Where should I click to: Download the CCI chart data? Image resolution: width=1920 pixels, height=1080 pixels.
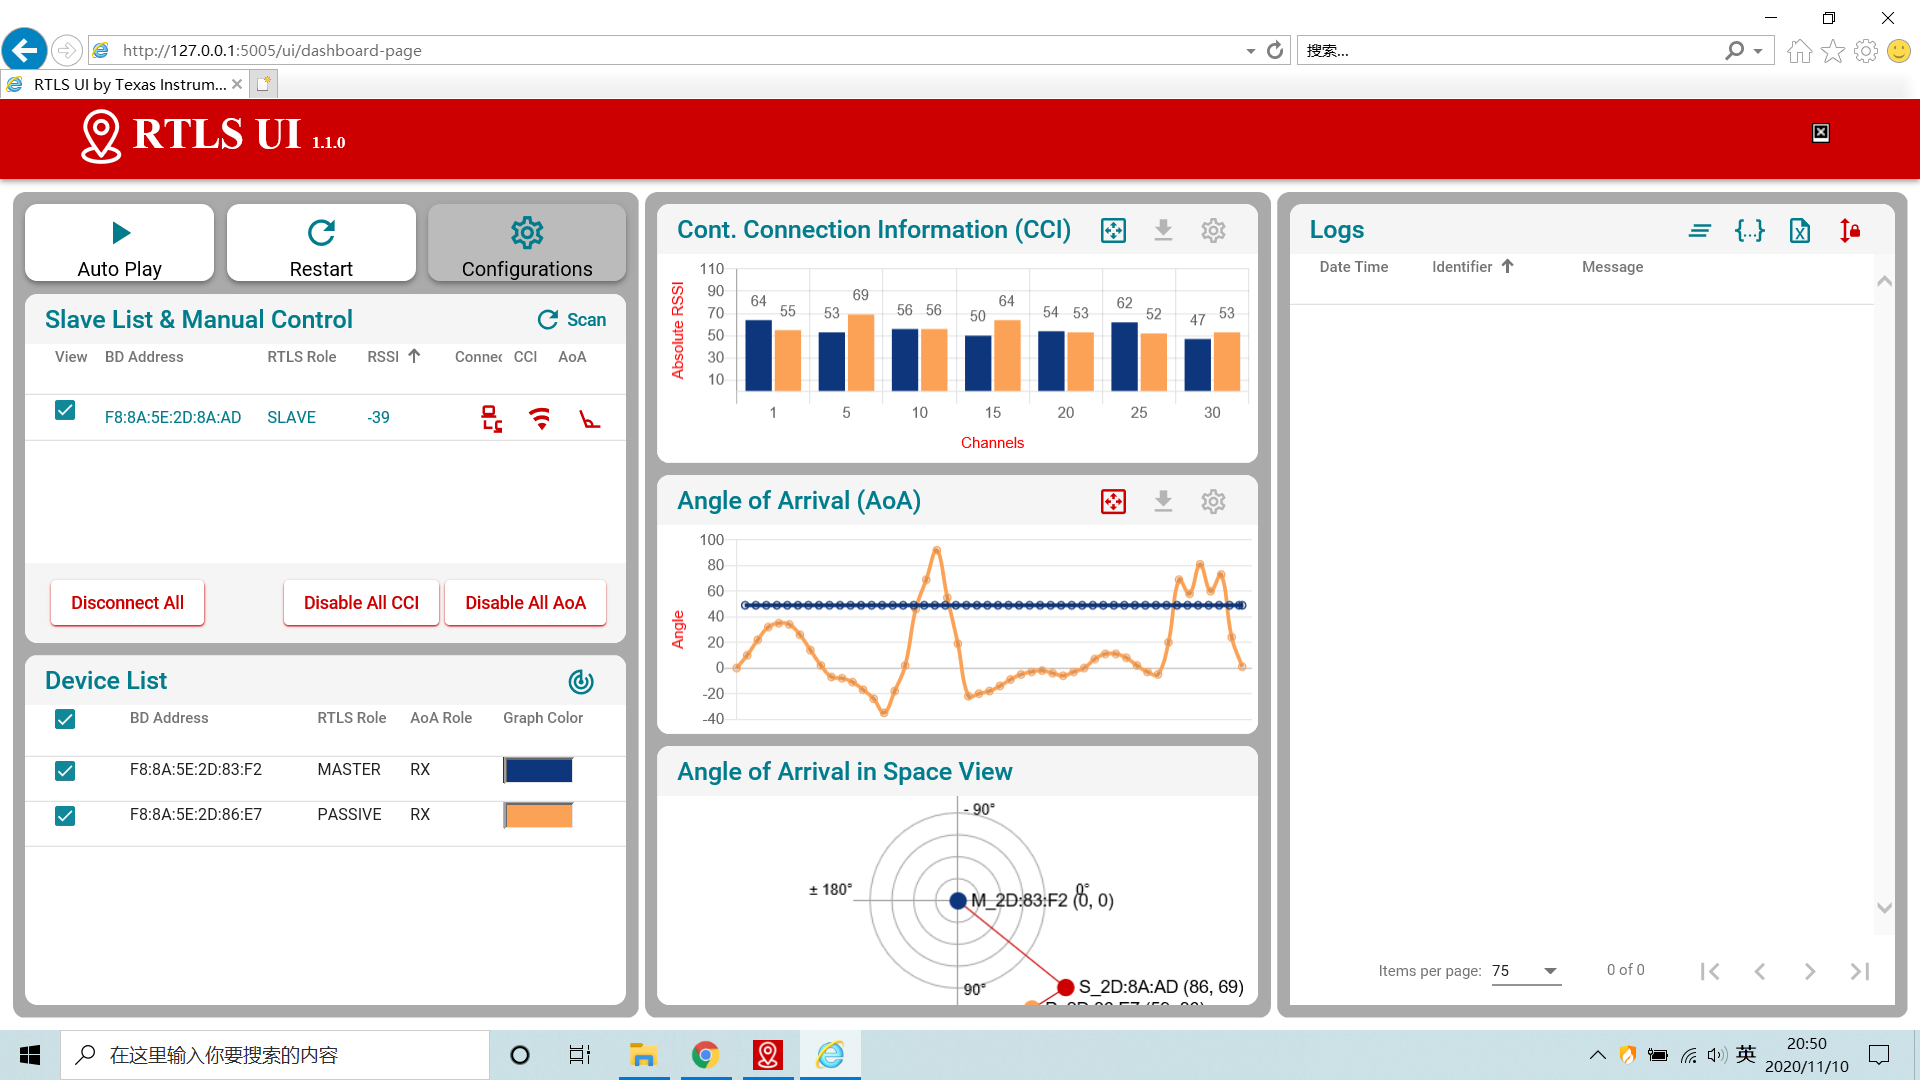pos(1163,231)
